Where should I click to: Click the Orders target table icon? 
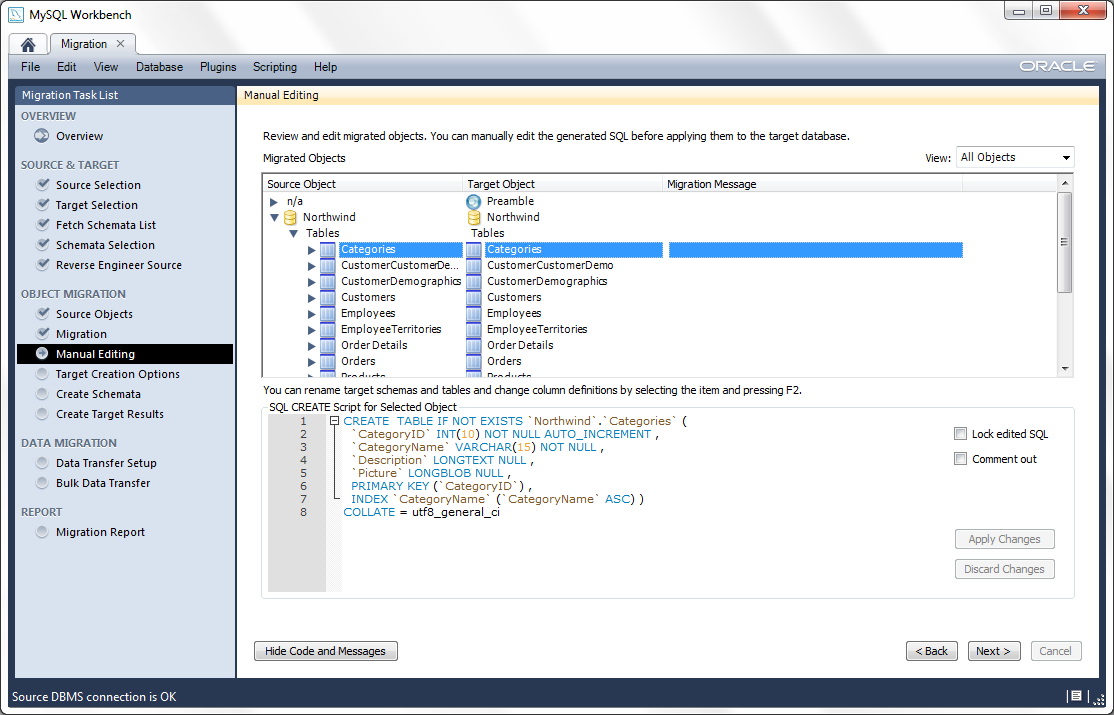(x=474, y=361)
